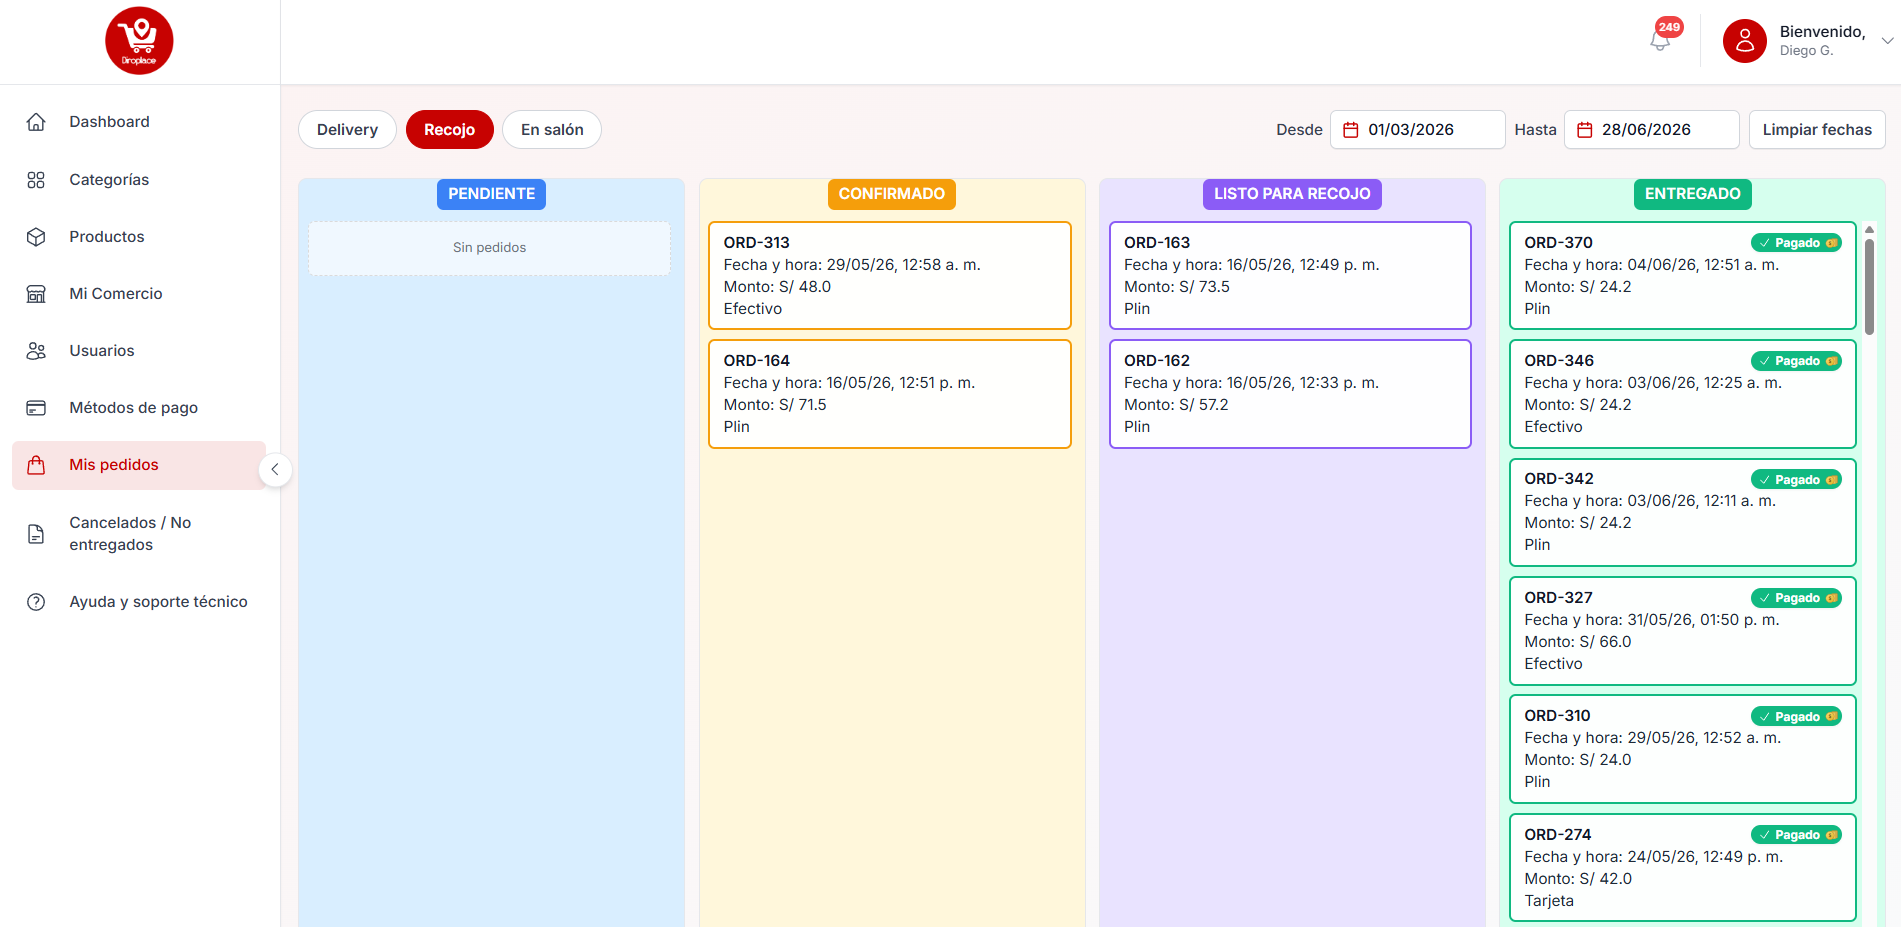Switch to the Delivery tab
Image resolution: width=1901 pixels, height=927 pixels.
pyautogui.click(x=347, y=130)
